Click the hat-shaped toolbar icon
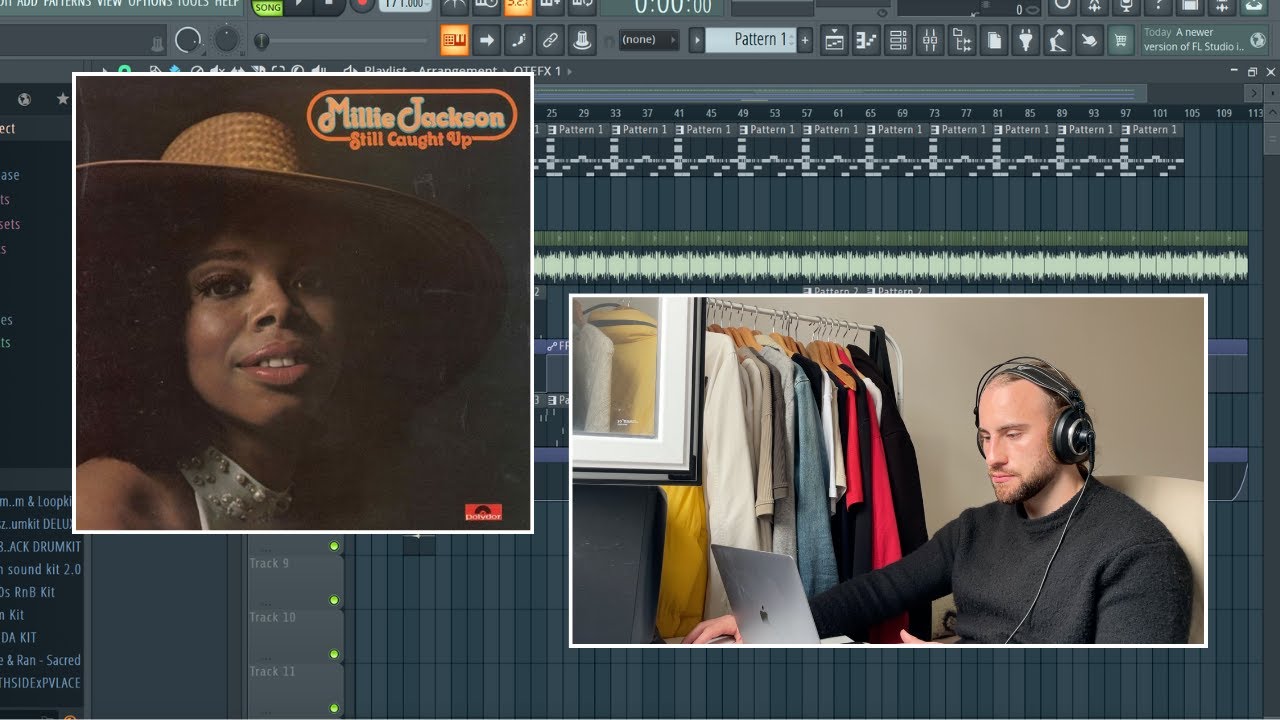The width and height of the screenshot is (1280, 720). point(581,40)
